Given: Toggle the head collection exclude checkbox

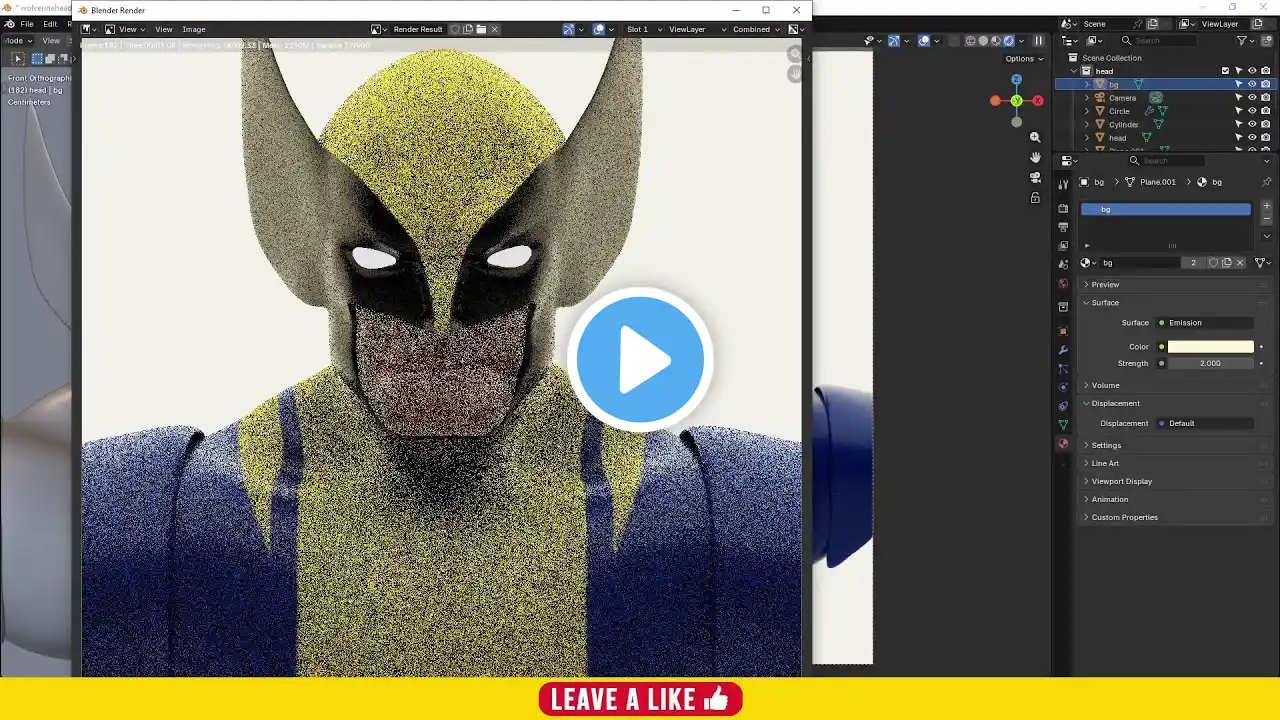Looking at the screenshot, I should (x=1225, y=71).
